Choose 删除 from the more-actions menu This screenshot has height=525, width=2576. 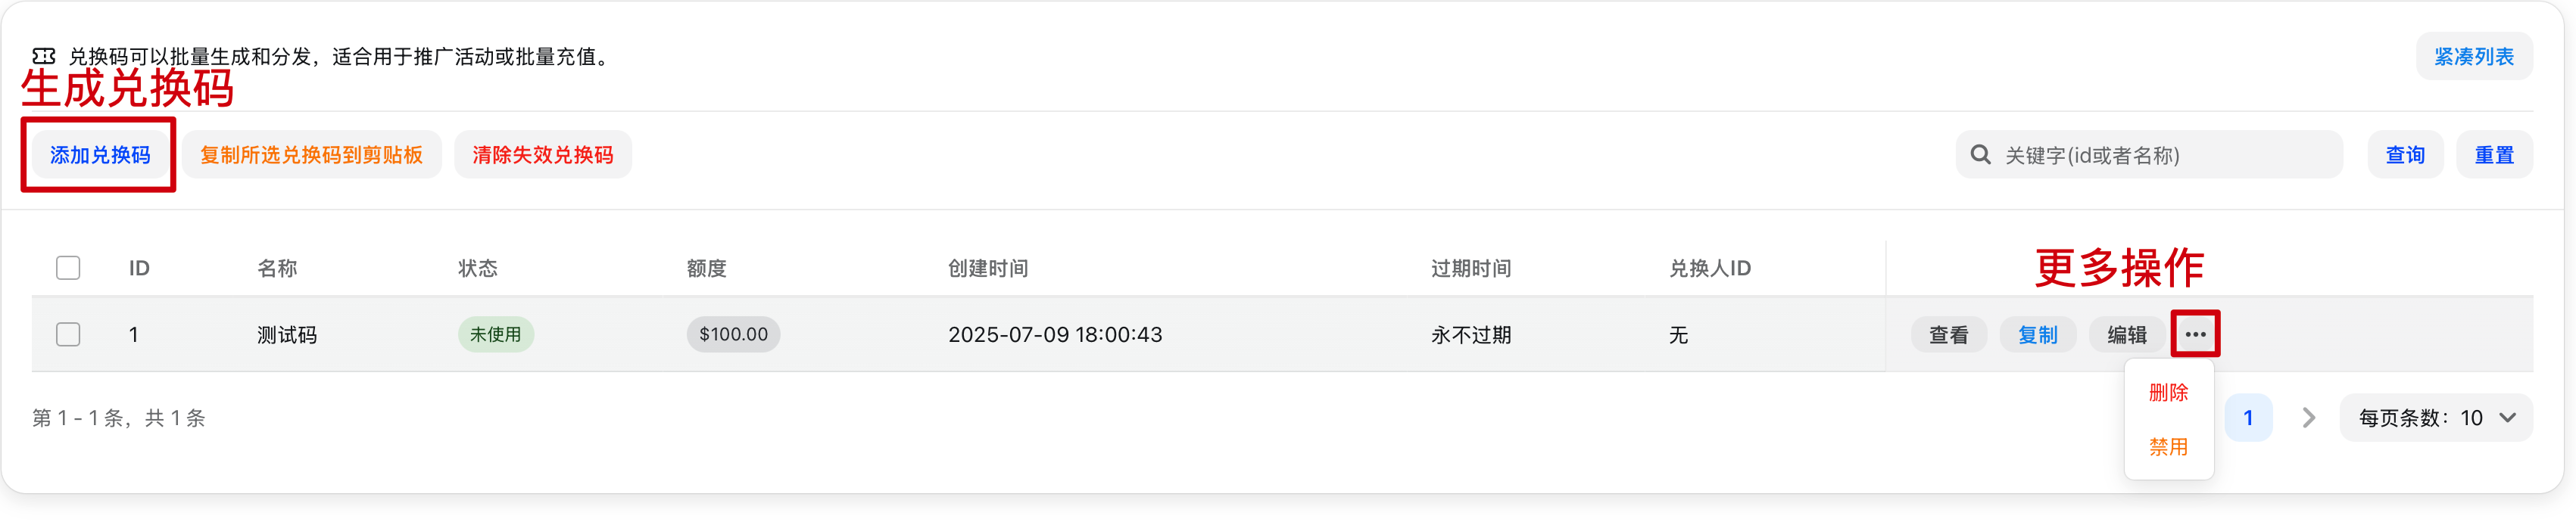click(2168, 393)
